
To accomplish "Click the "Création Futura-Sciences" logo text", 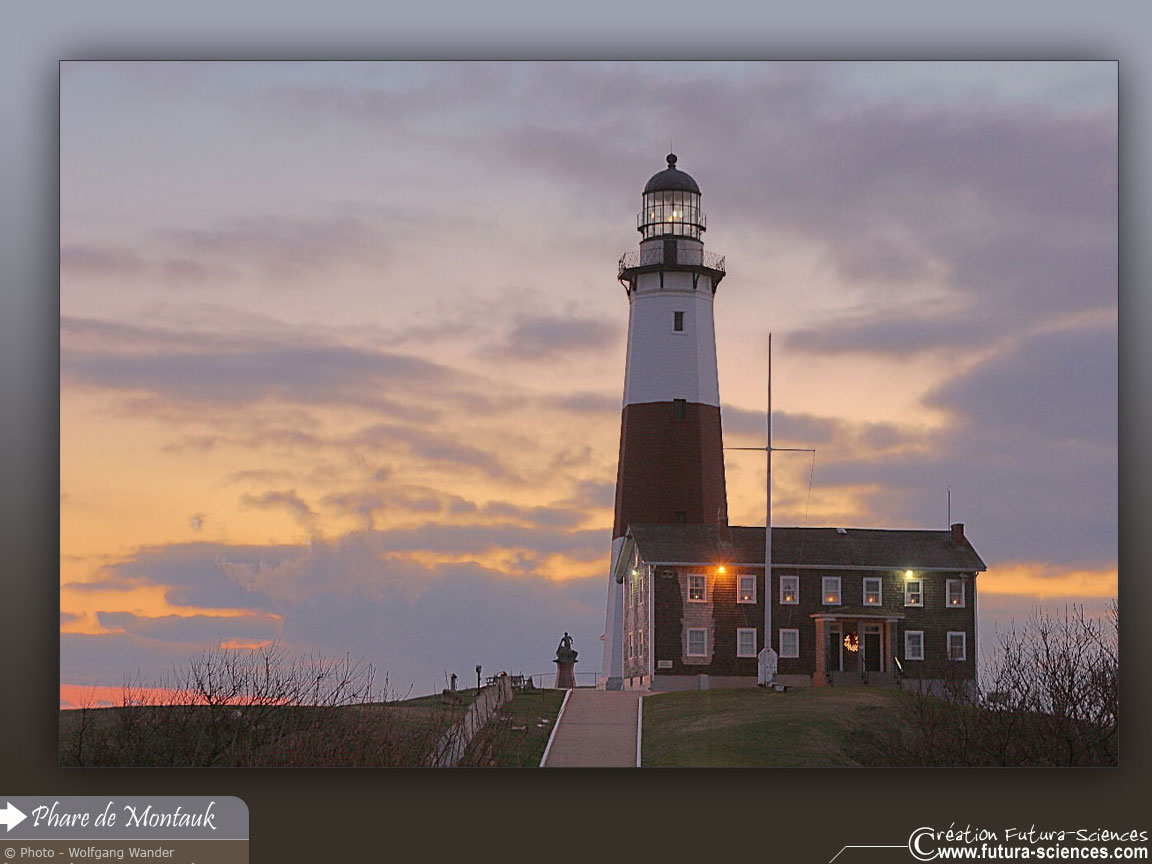I will pos(1029,835).
